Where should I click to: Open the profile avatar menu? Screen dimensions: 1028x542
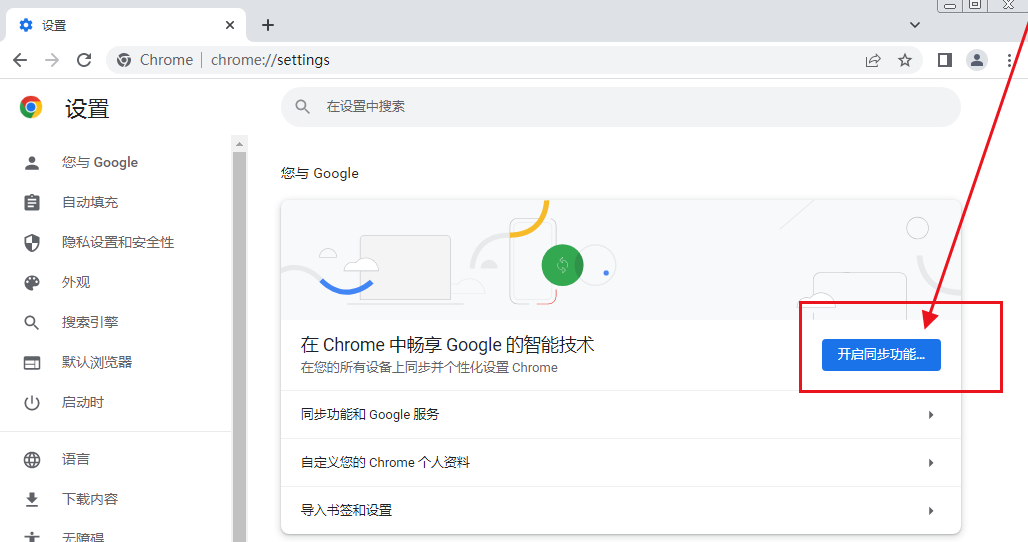point(977,60)
